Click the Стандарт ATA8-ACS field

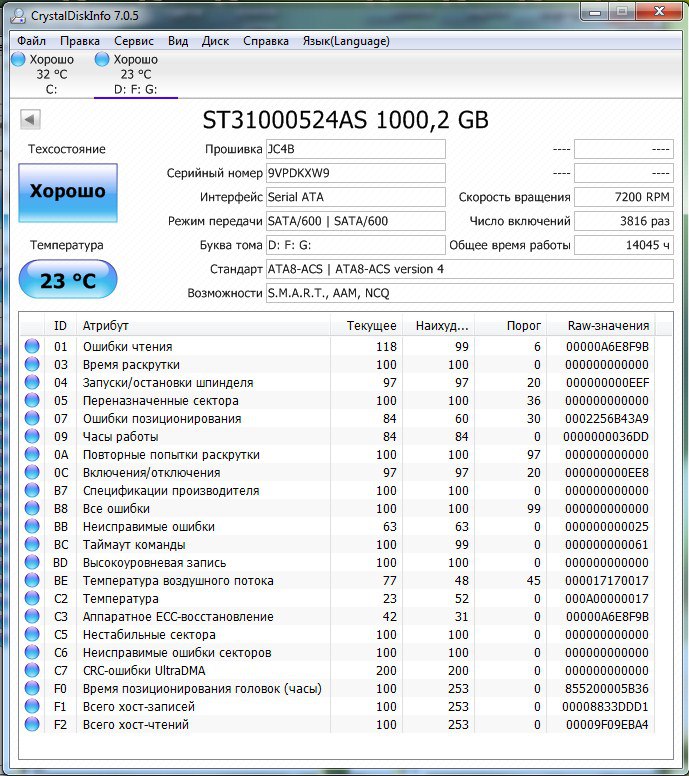[470, 269]
